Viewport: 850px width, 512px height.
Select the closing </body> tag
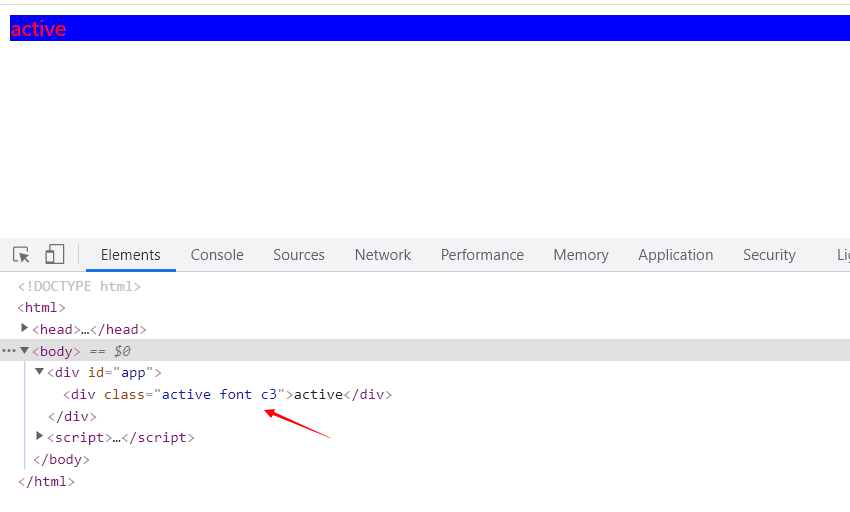click(61, 459)
